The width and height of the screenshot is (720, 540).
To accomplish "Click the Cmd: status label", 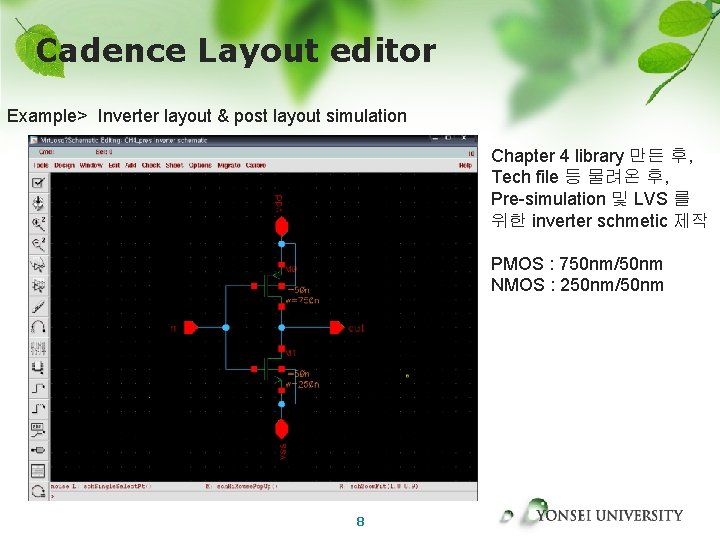I will 46,152.
